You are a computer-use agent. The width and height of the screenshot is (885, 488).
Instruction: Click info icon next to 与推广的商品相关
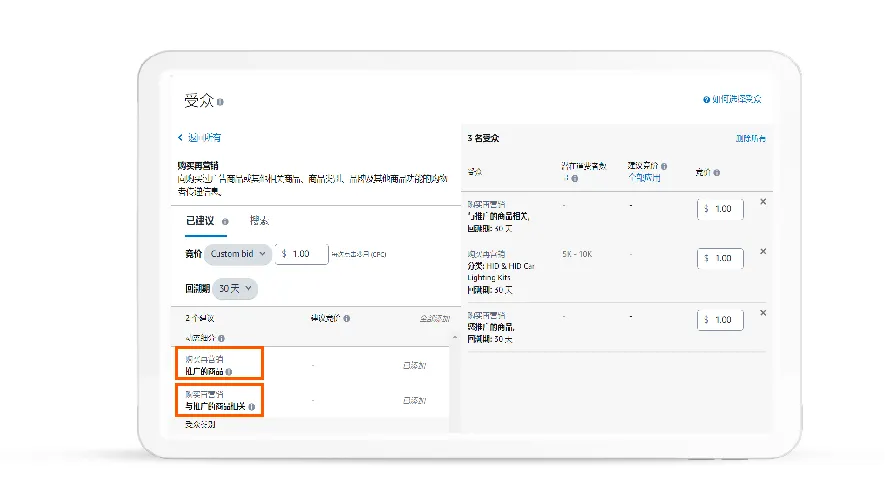point(251,407)
